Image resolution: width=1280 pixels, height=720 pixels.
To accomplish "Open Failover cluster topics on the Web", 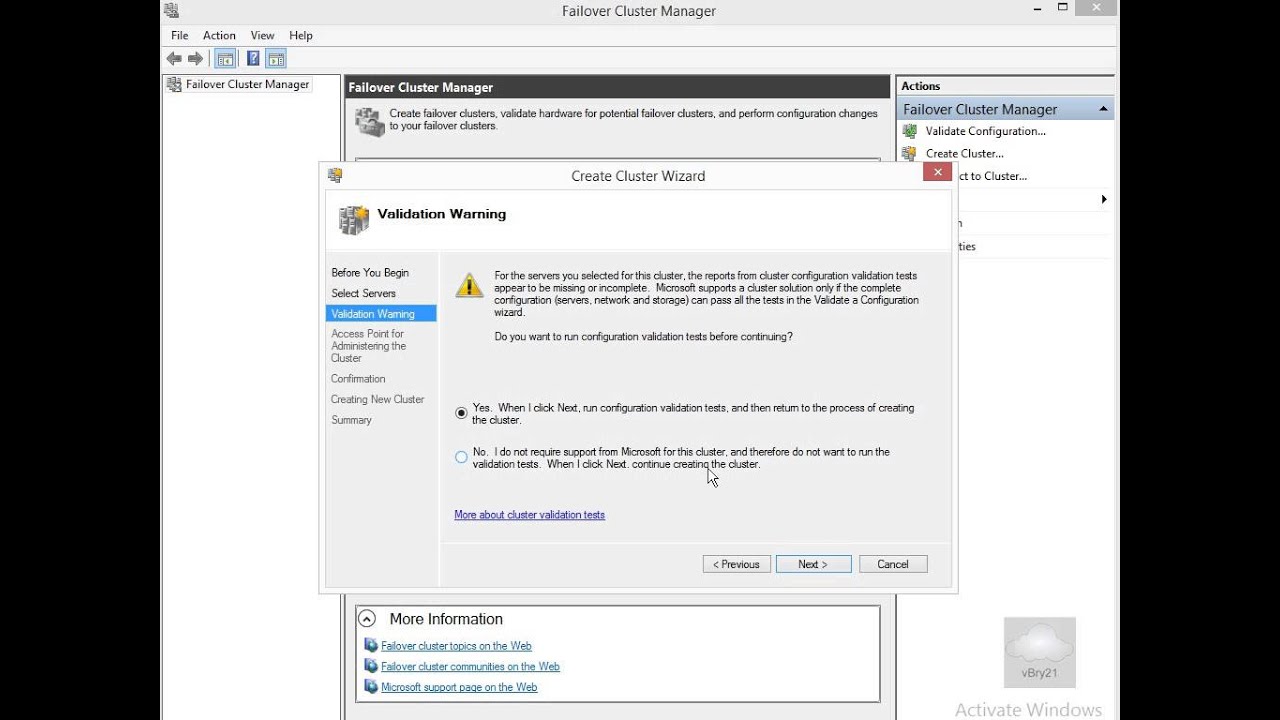I will pos(456,646).
